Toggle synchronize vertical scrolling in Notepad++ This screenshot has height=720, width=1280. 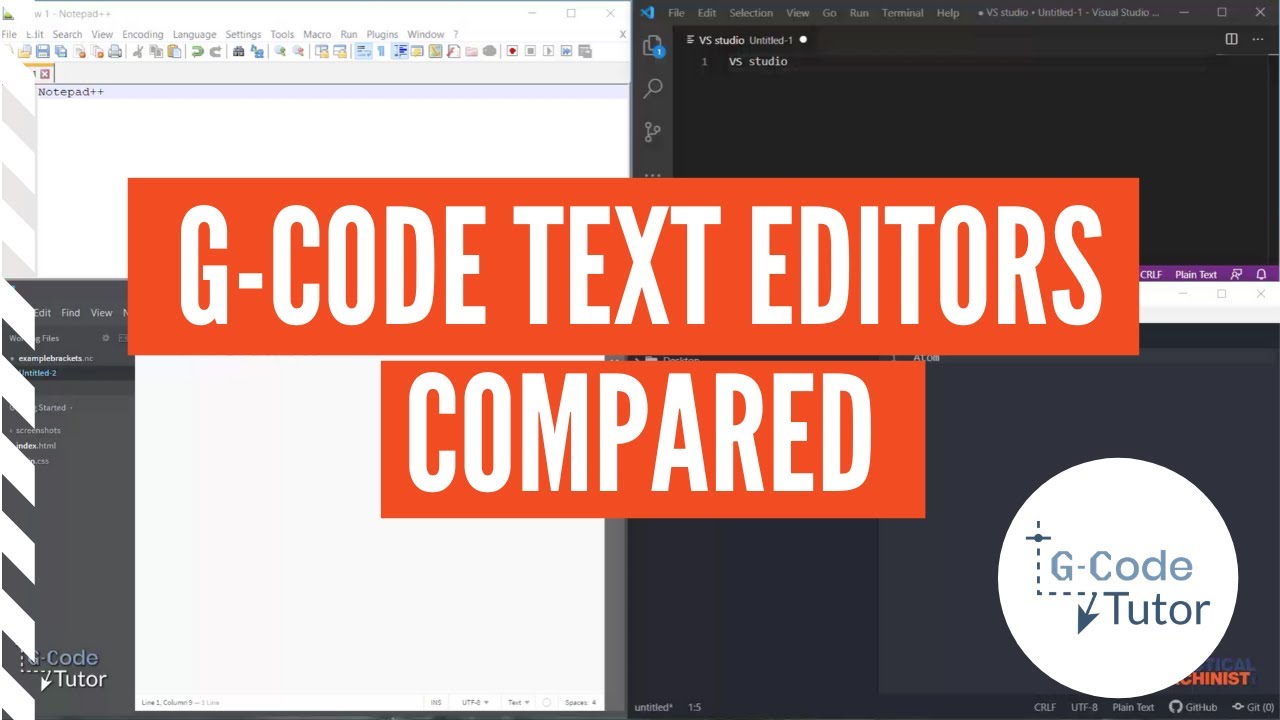click(322, 51)
